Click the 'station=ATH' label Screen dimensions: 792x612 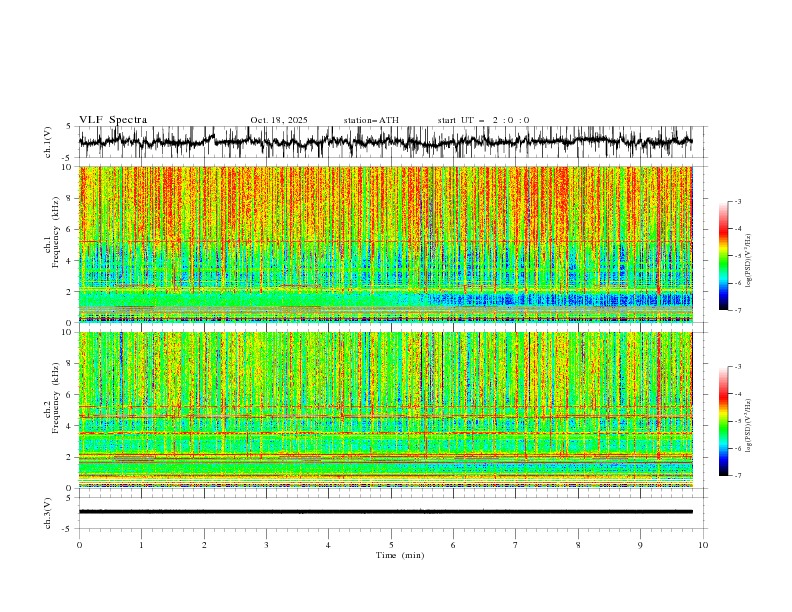click(371, 120)
